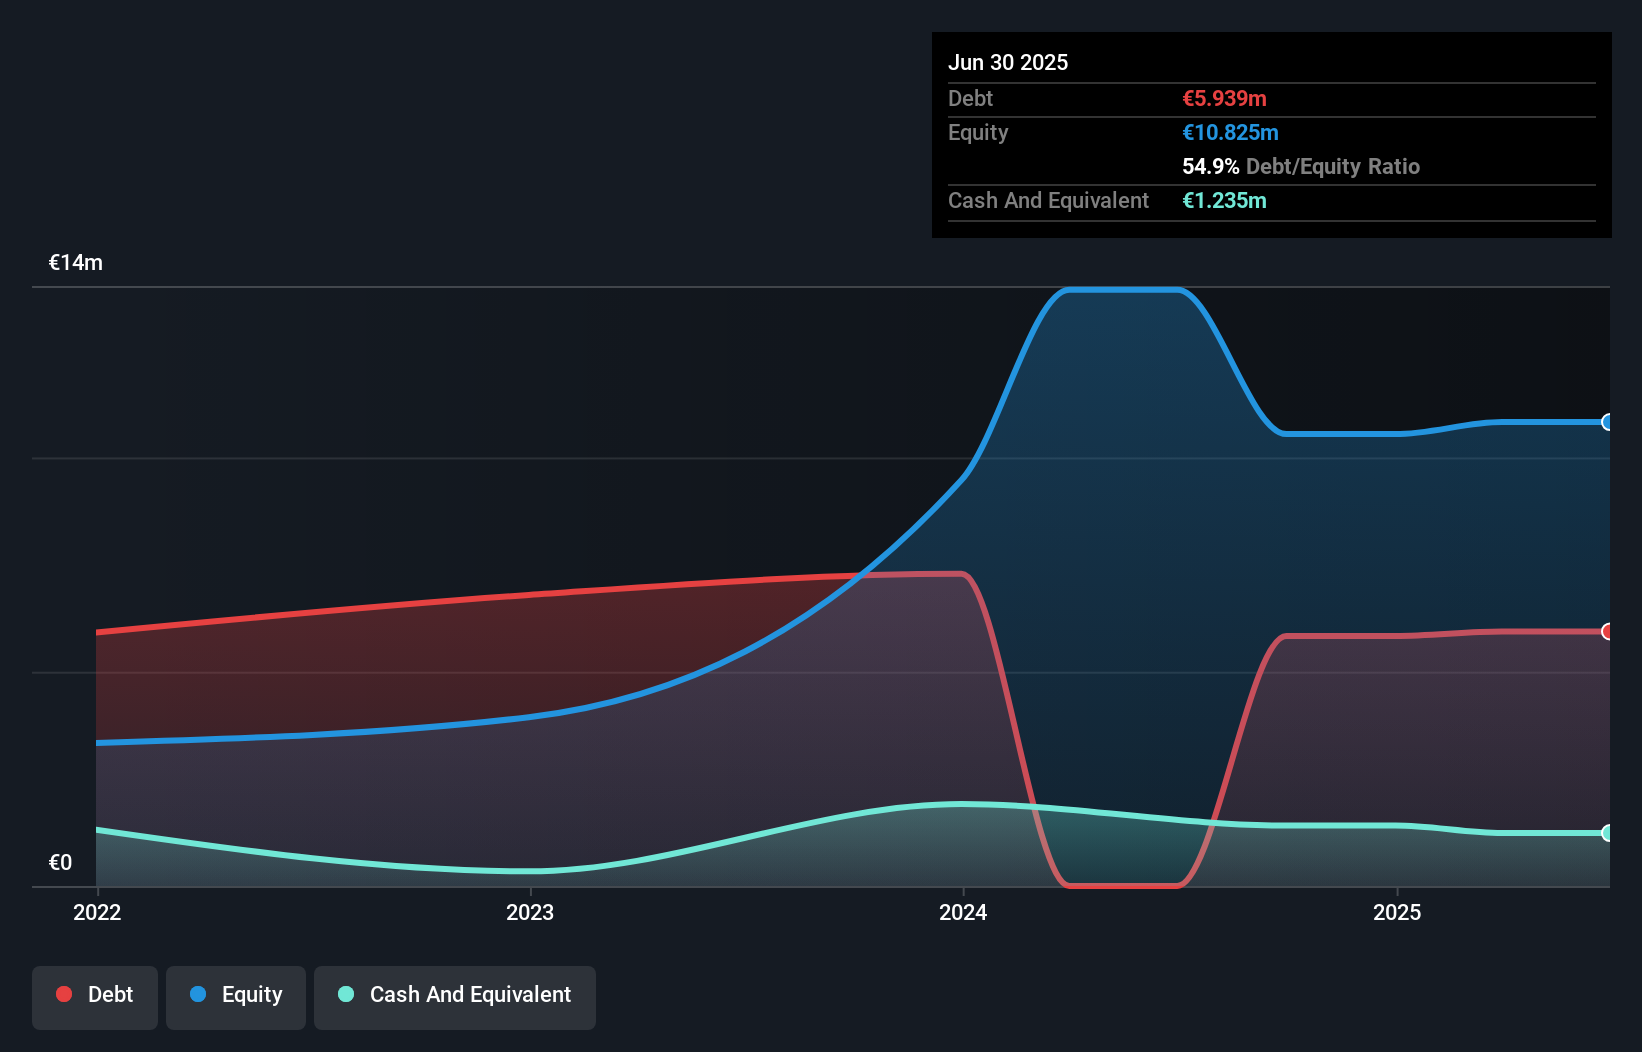Screen dimensions: 1642x1052
Task: Select the 2022 label on the x-axis
Action: (x=96, y=912)
